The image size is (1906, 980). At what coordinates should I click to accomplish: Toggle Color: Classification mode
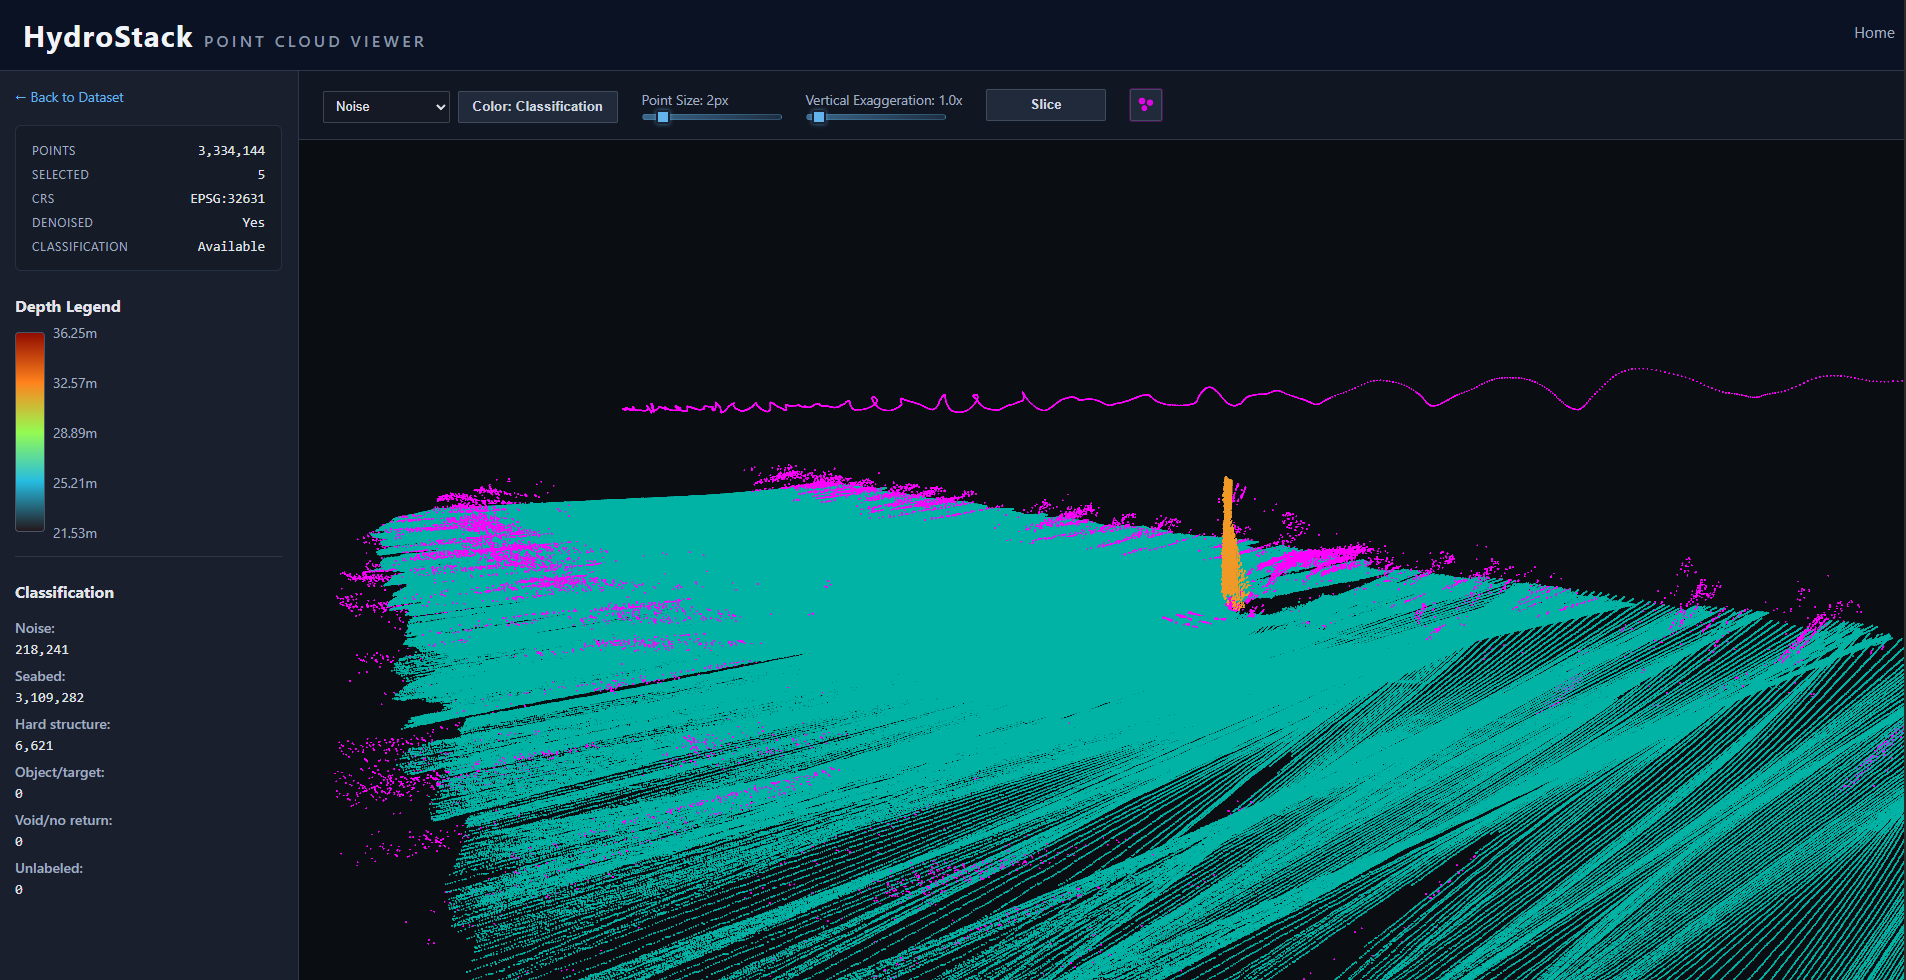(537, 106)
